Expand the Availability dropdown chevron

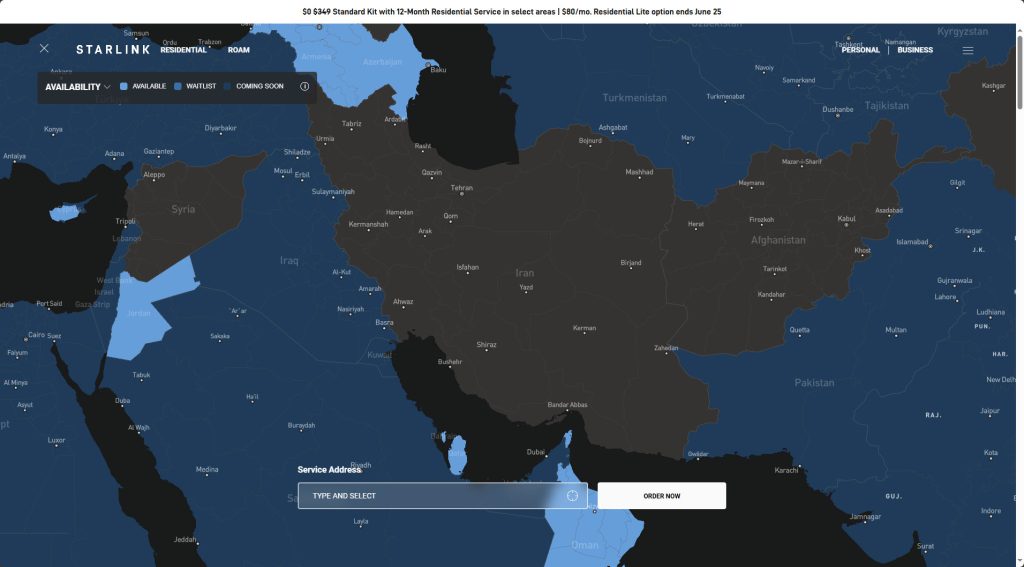[107, 87]
